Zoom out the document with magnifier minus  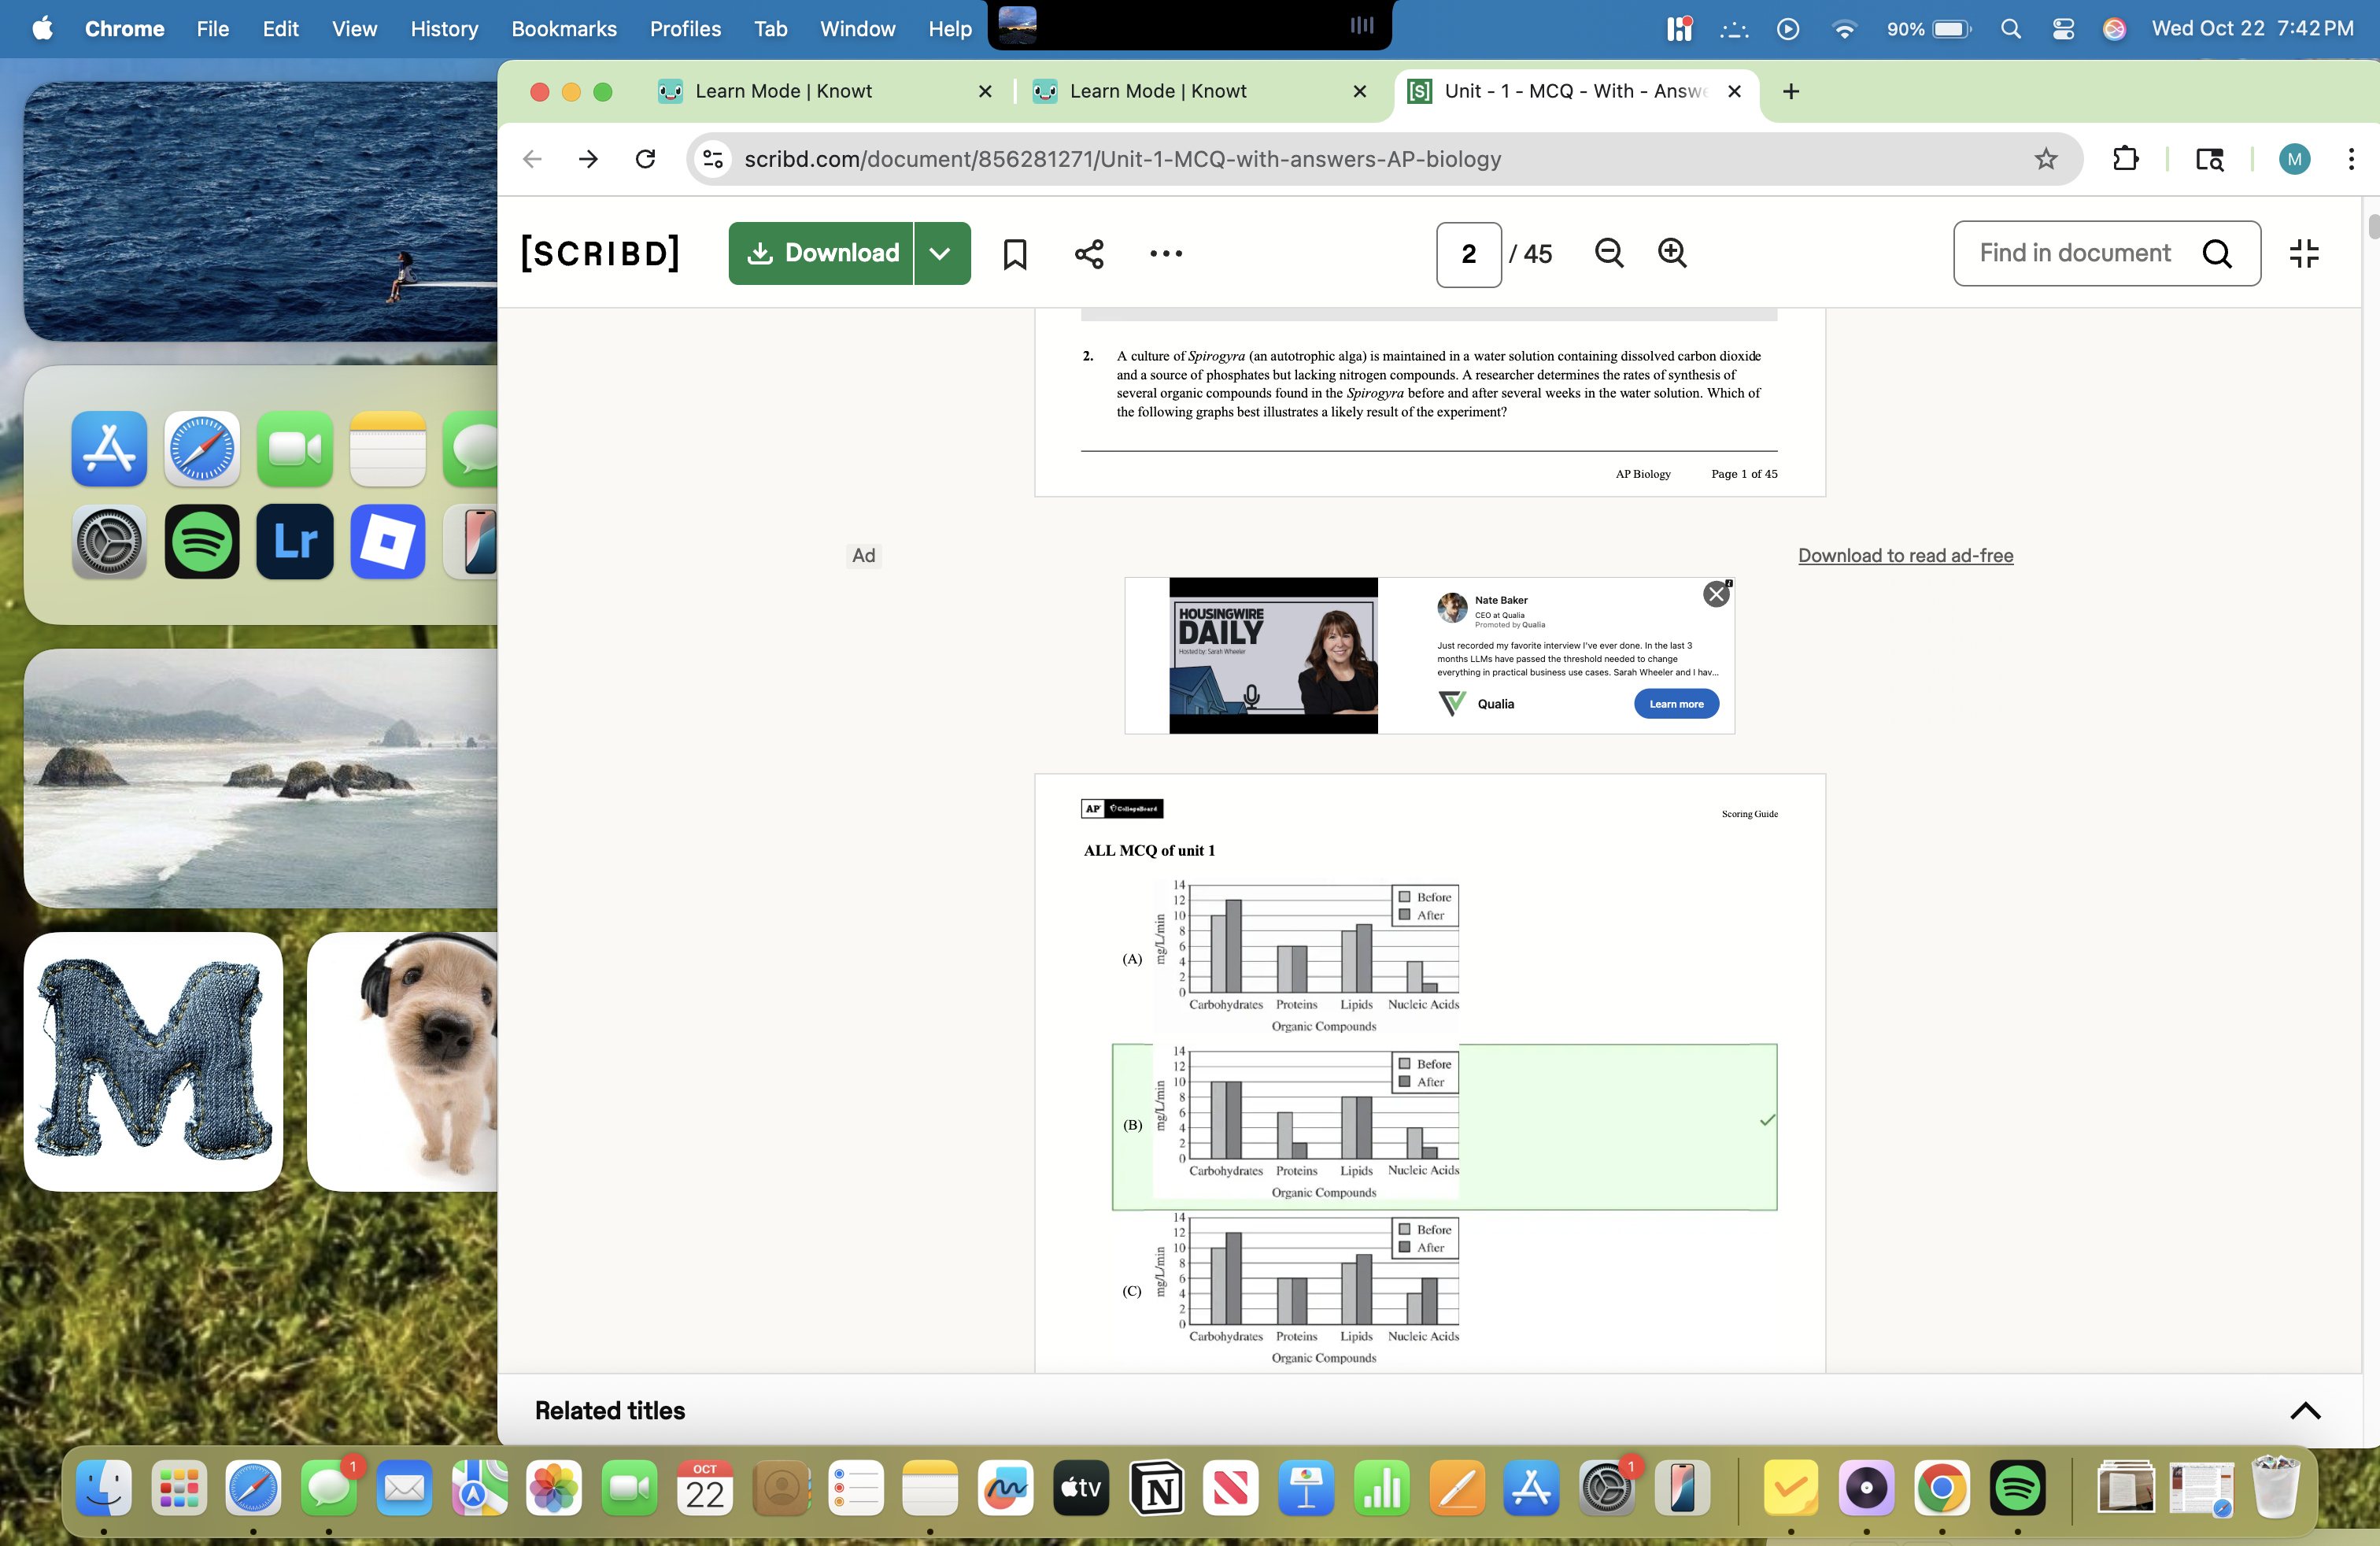pyautogui.click(x=1608, y=254)
